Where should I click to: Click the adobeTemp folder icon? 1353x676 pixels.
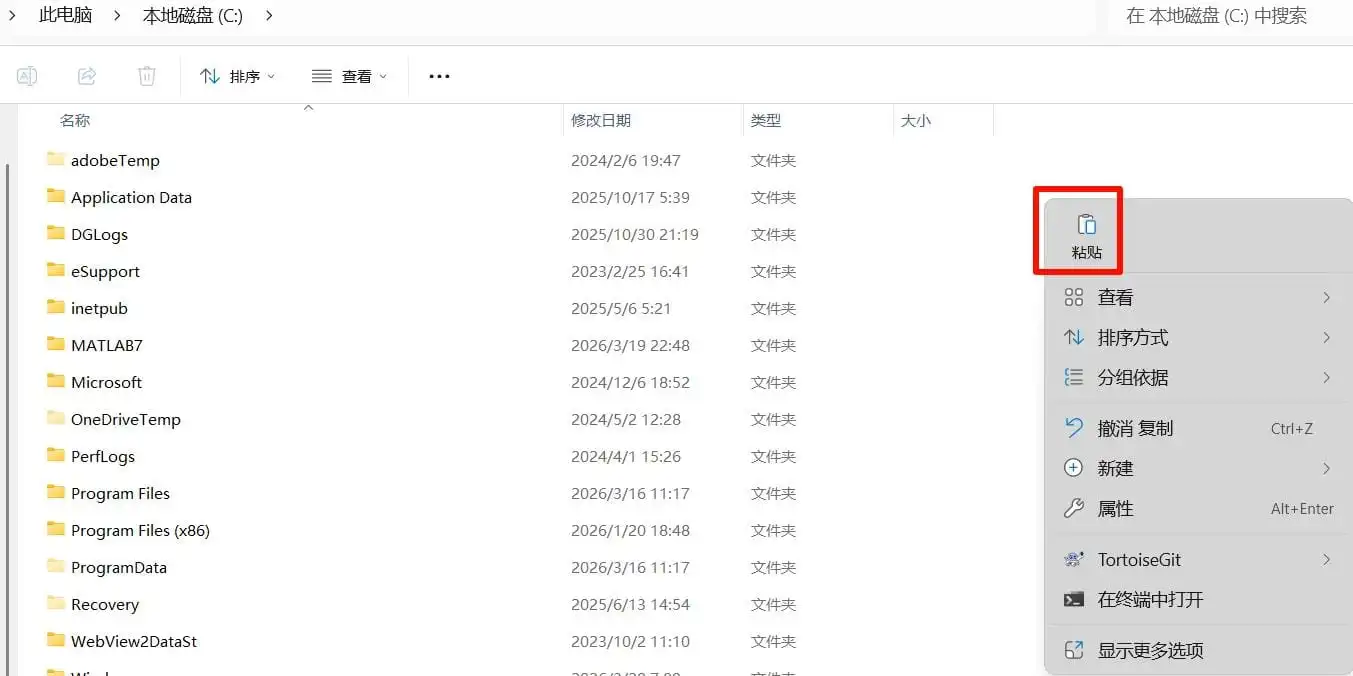pos(56,159)
